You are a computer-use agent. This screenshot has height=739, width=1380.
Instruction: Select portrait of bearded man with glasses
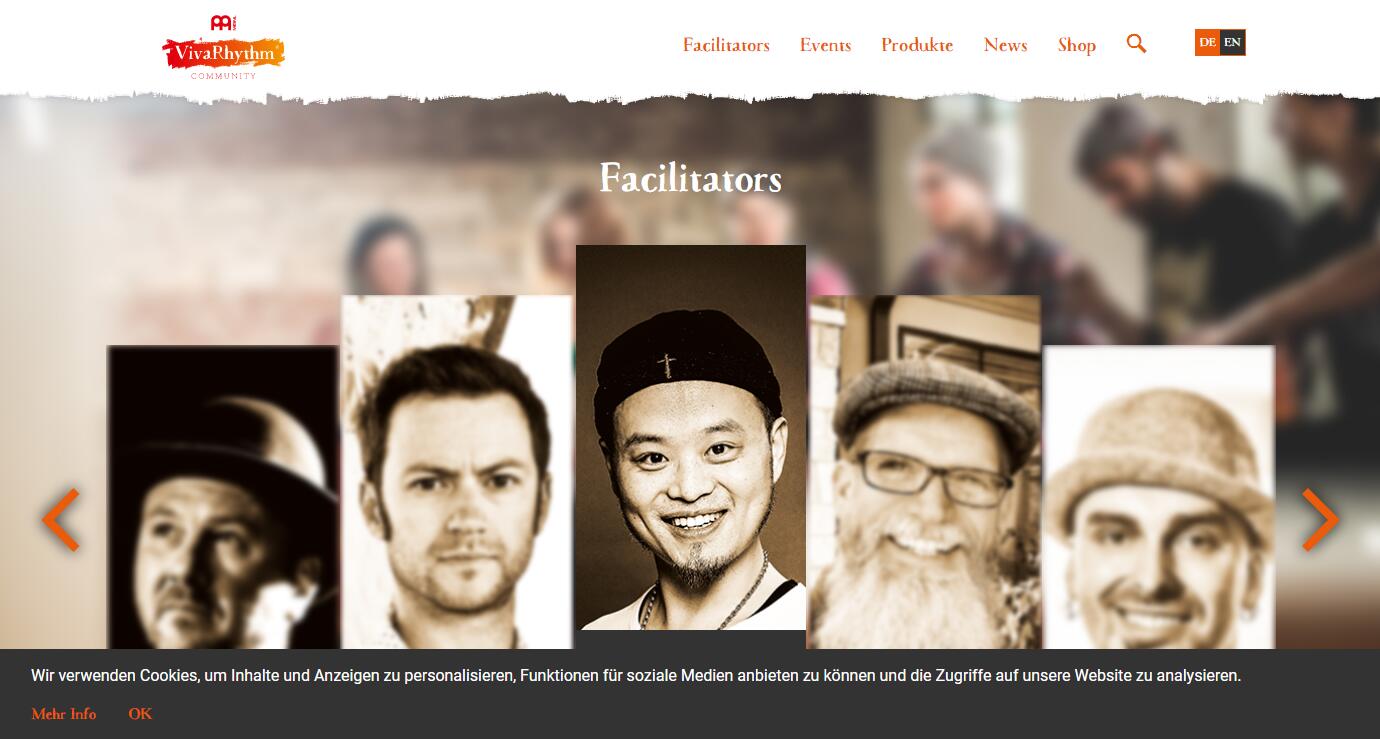click(924, 472)
